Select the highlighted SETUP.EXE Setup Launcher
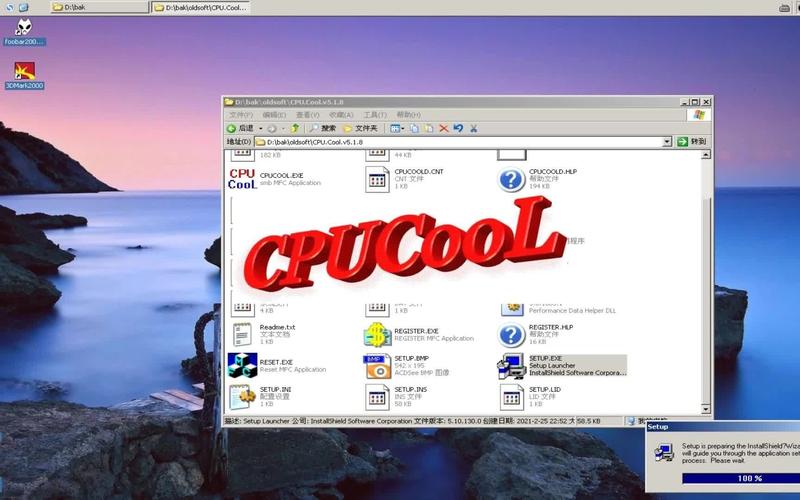This screenshot has height=500, width=800. tap(562, 366)
